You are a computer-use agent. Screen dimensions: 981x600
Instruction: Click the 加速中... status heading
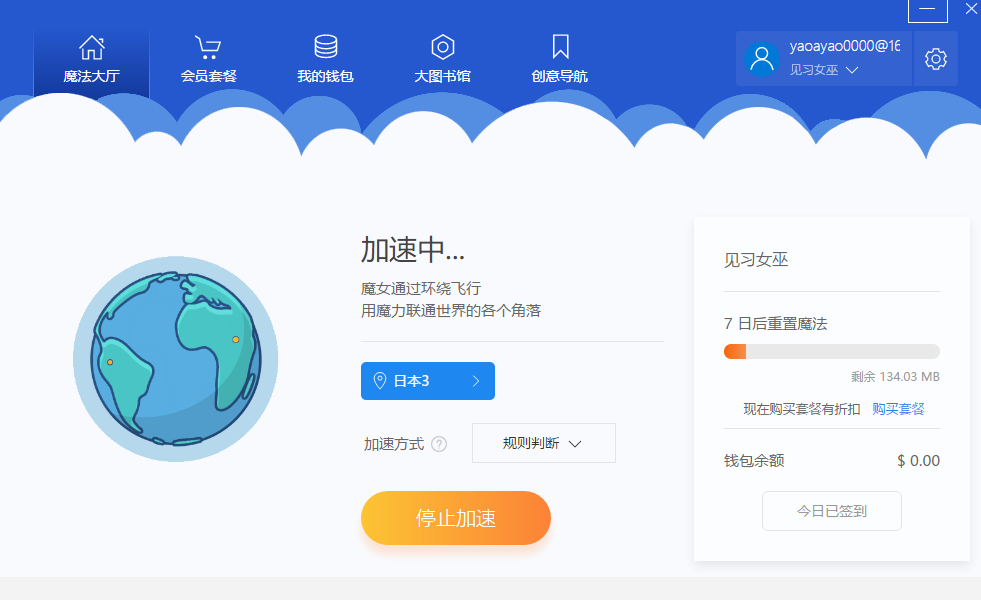click(x=412, y=250)
